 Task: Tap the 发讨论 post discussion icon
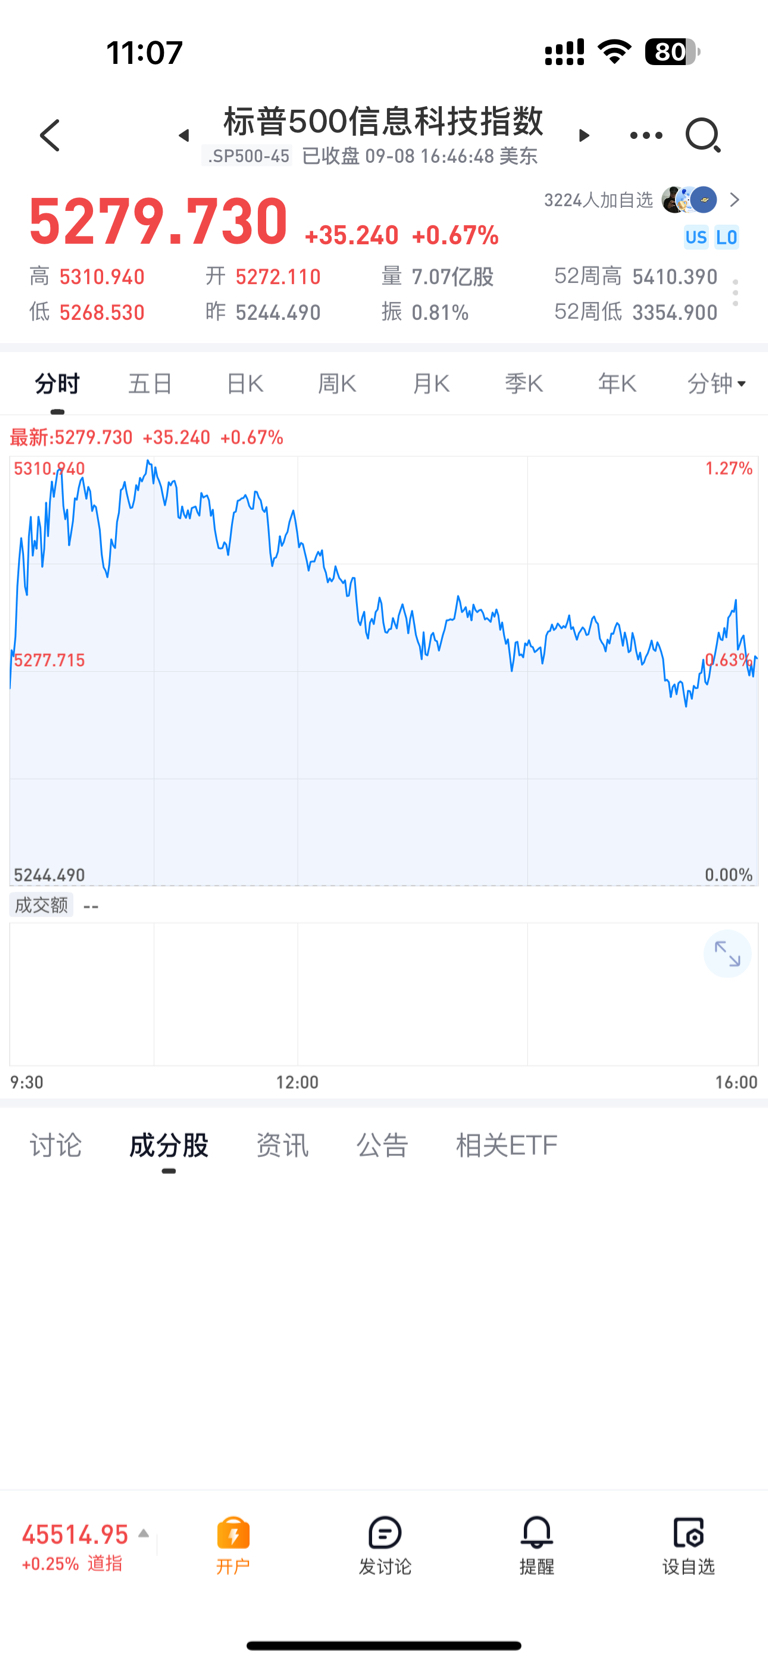(385, 1545)
